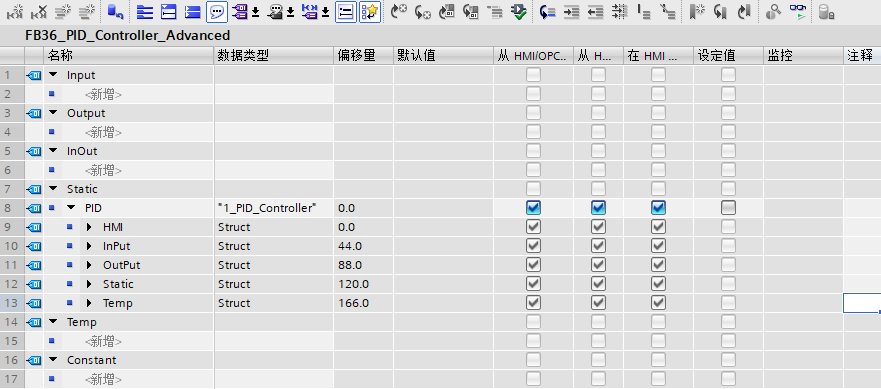Click the purple tag icon with arrows
881x389 pixels.
tap(310, 11)
